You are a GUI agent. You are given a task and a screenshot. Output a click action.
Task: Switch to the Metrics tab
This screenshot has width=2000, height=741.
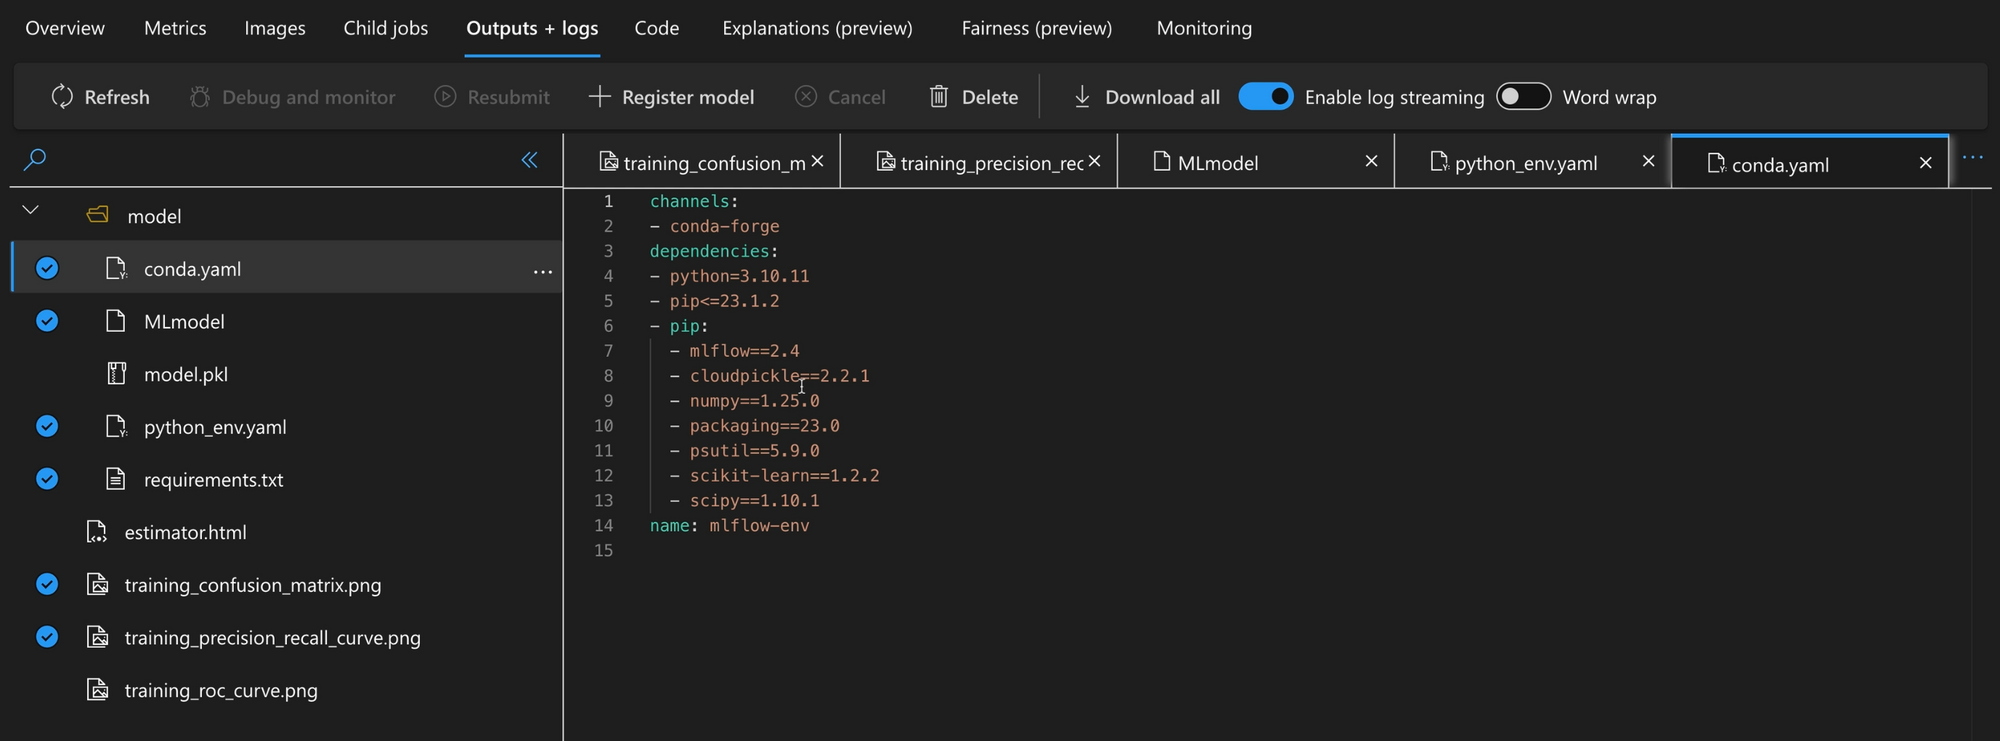175,28
